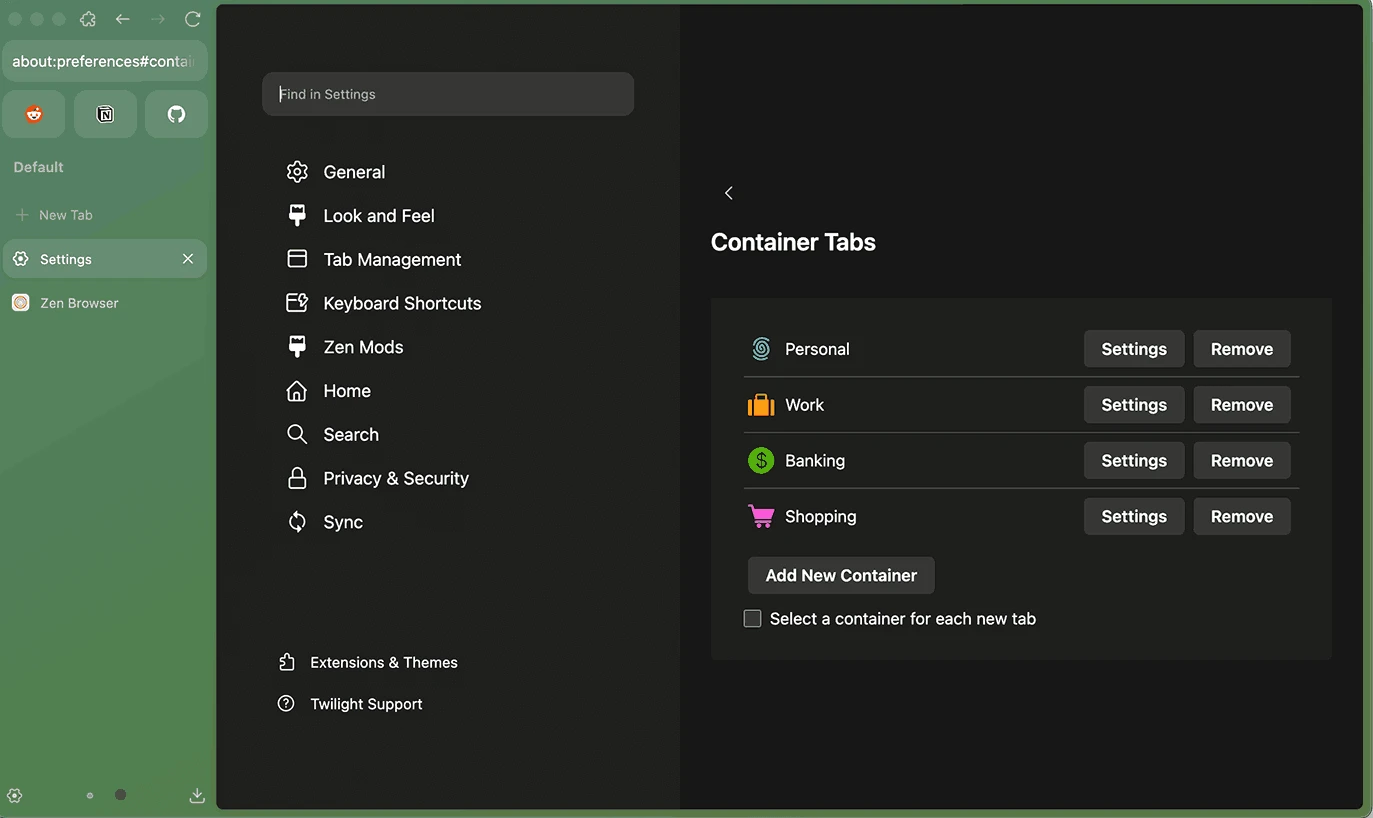Open the Extensions & Themes link

pos(367,662)
